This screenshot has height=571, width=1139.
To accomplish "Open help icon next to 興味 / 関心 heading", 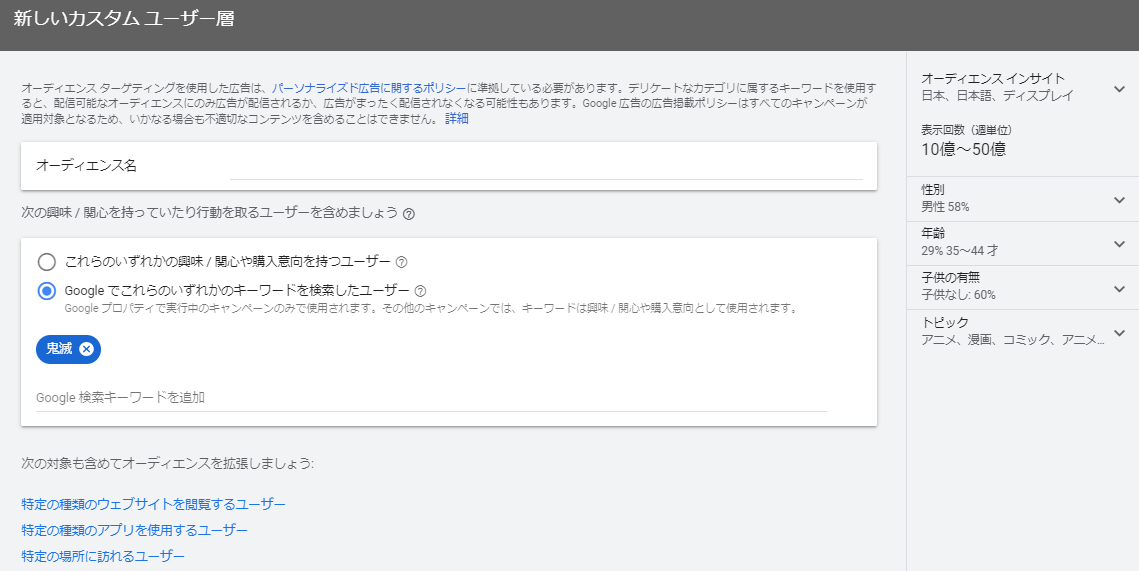I will point(409,214).
